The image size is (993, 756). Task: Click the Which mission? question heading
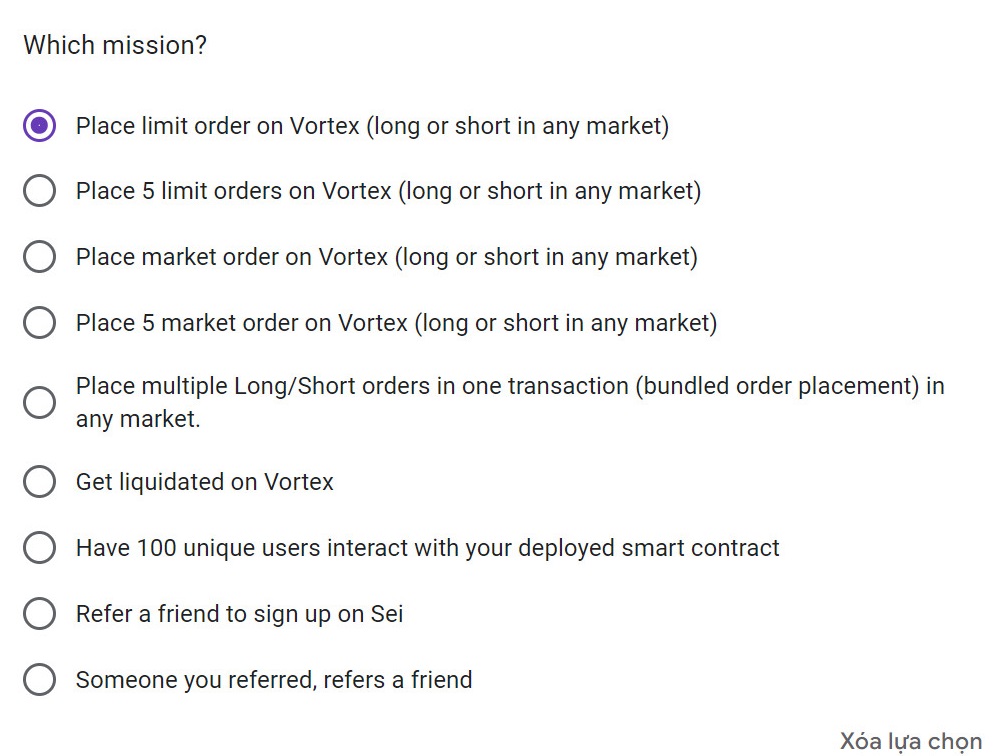[115, 45]
